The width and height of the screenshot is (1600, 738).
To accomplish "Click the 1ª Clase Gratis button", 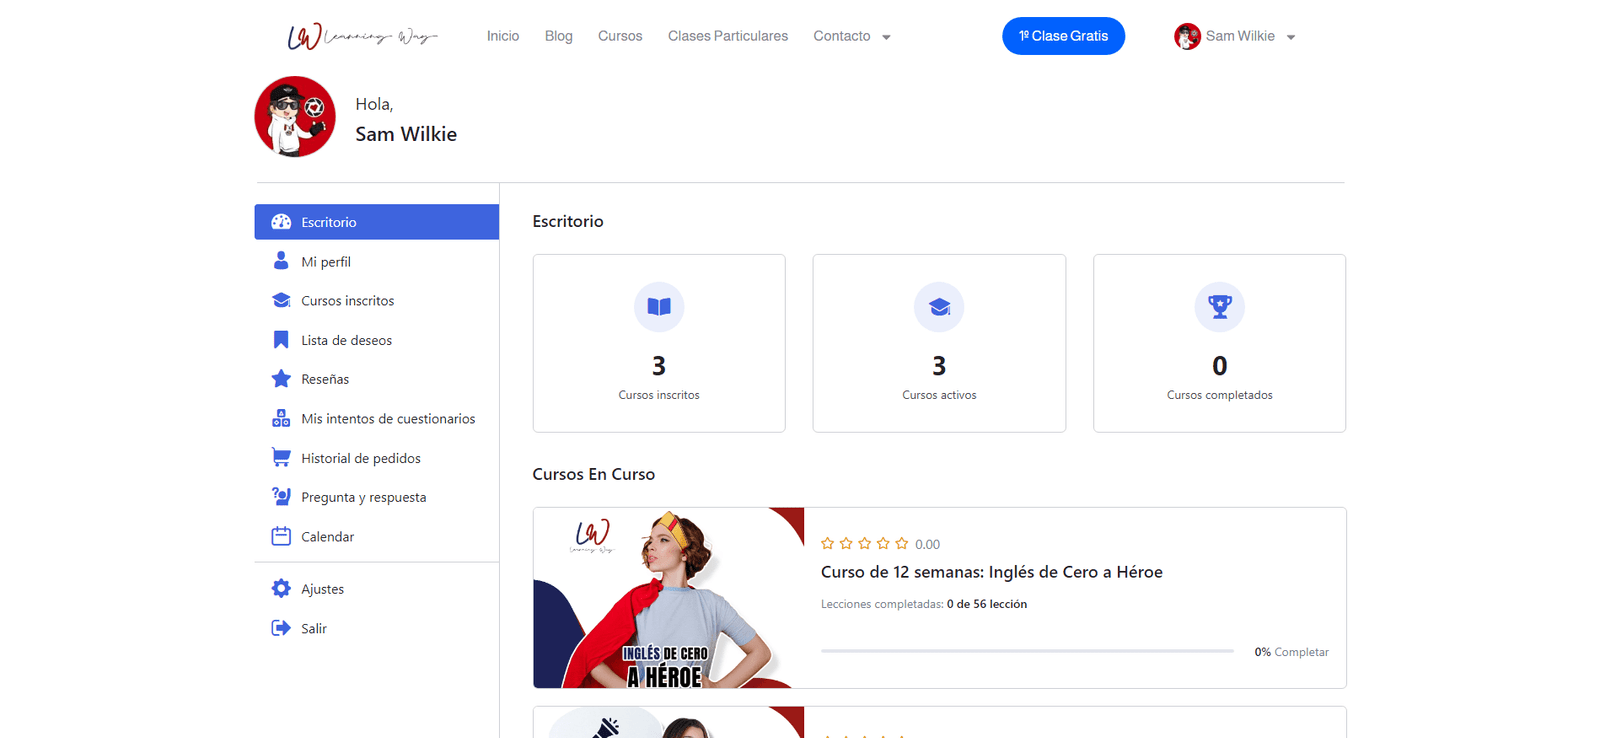I will pyautogui.click(x=1063, y=36).
